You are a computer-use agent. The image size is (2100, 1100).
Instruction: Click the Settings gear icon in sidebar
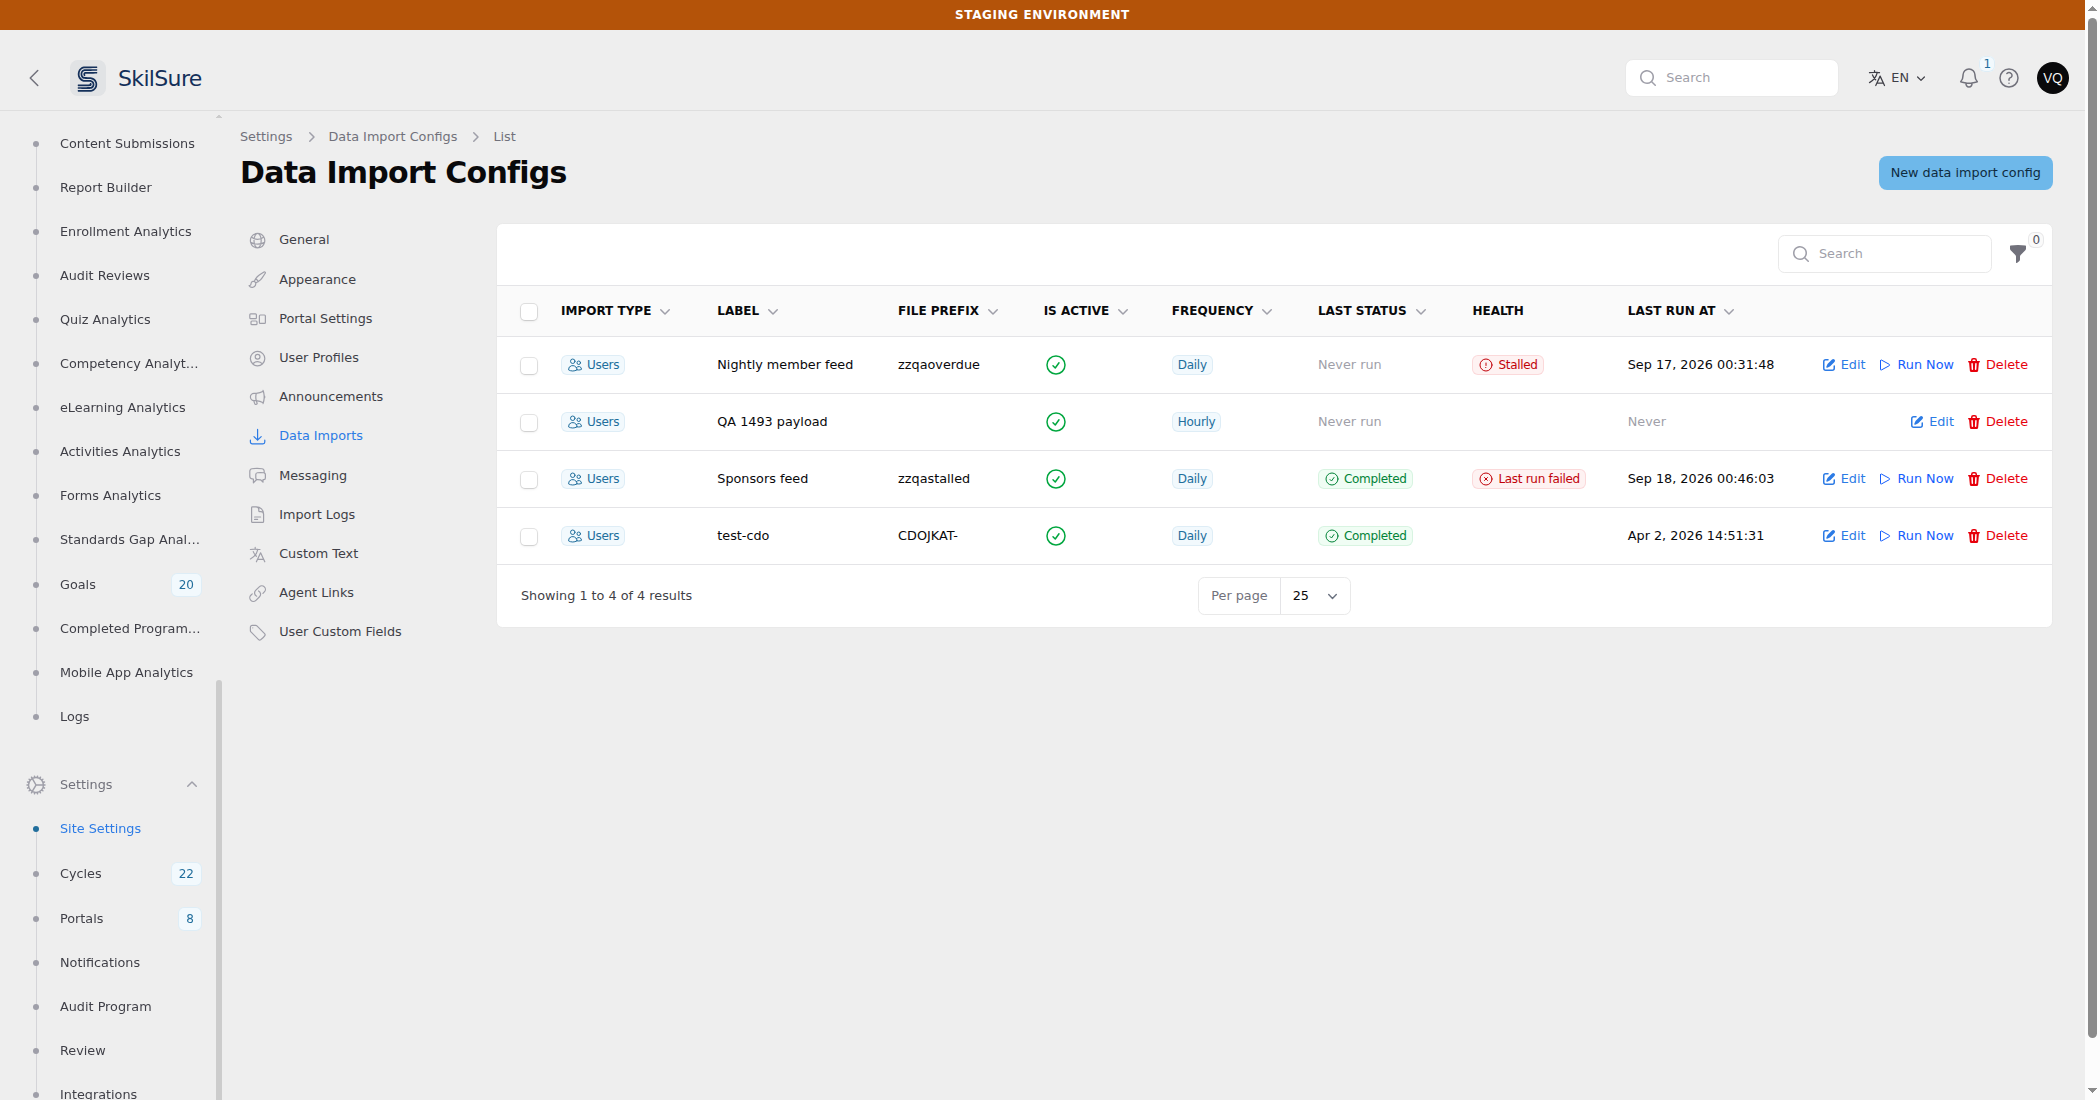pos(36,785)
